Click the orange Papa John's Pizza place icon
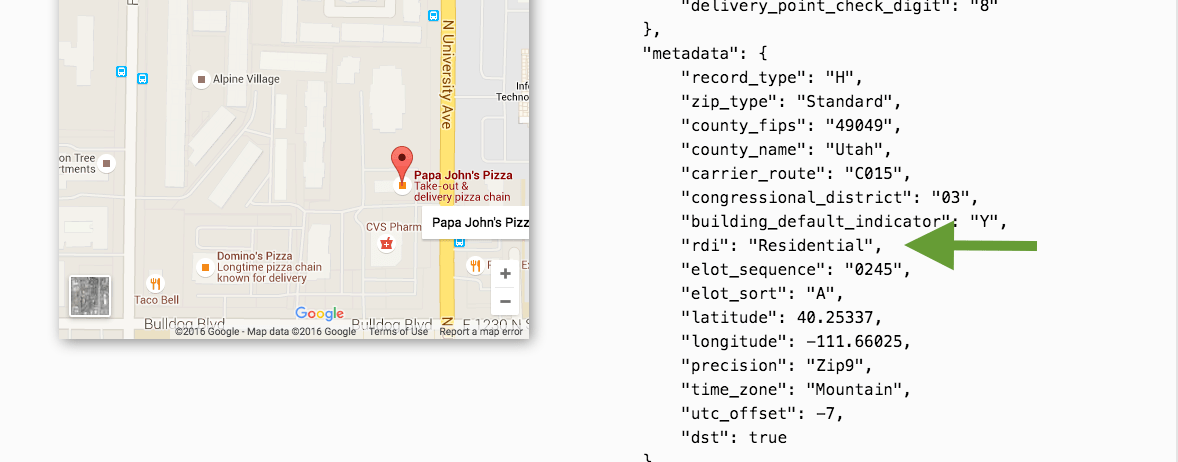The width and height of the screenshot is (1178, 462). click(403, 185)
